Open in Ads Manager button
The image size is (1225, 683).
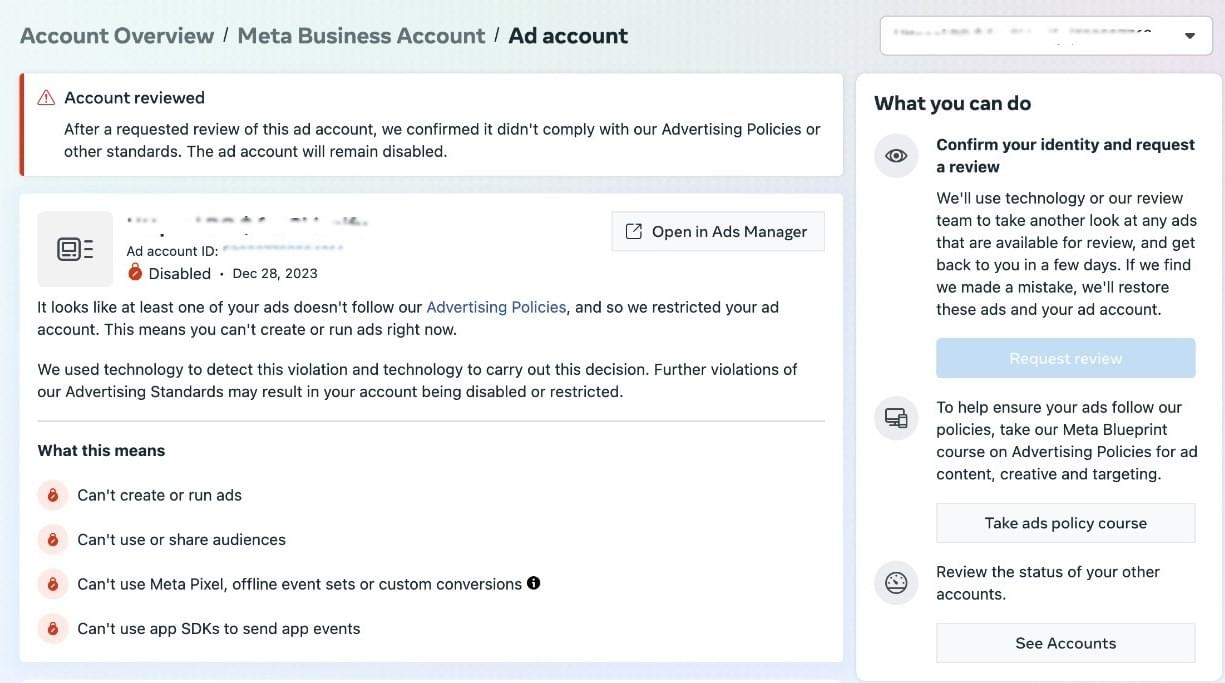(718, 231)
